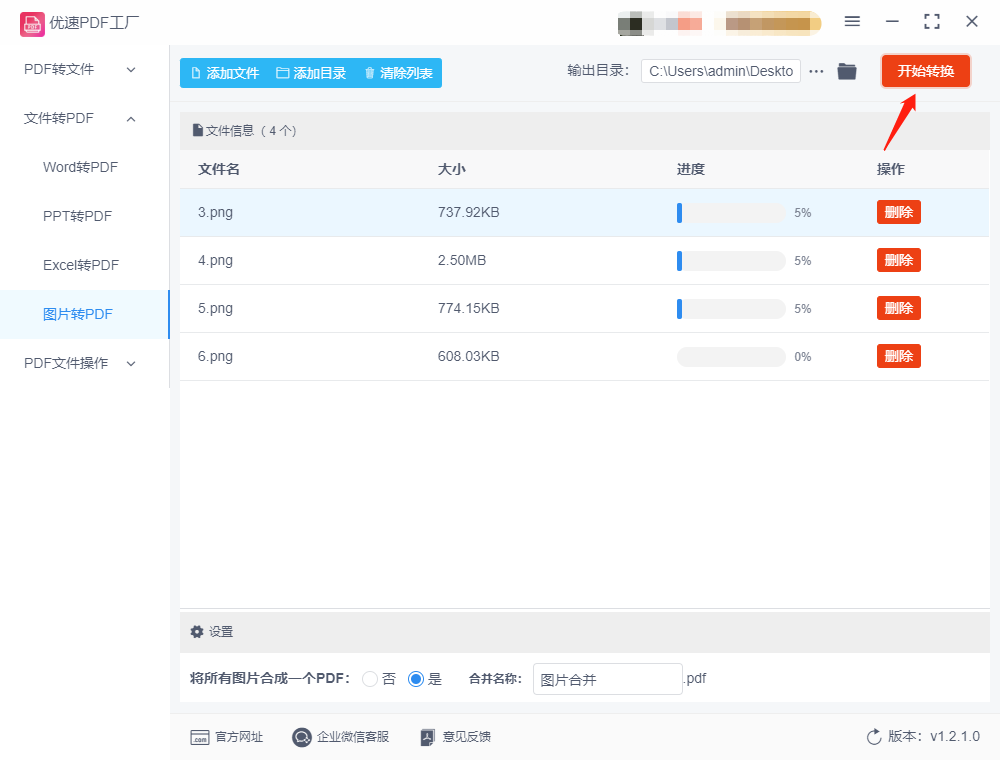Click the 进度 column header

(x=691, y=169)
